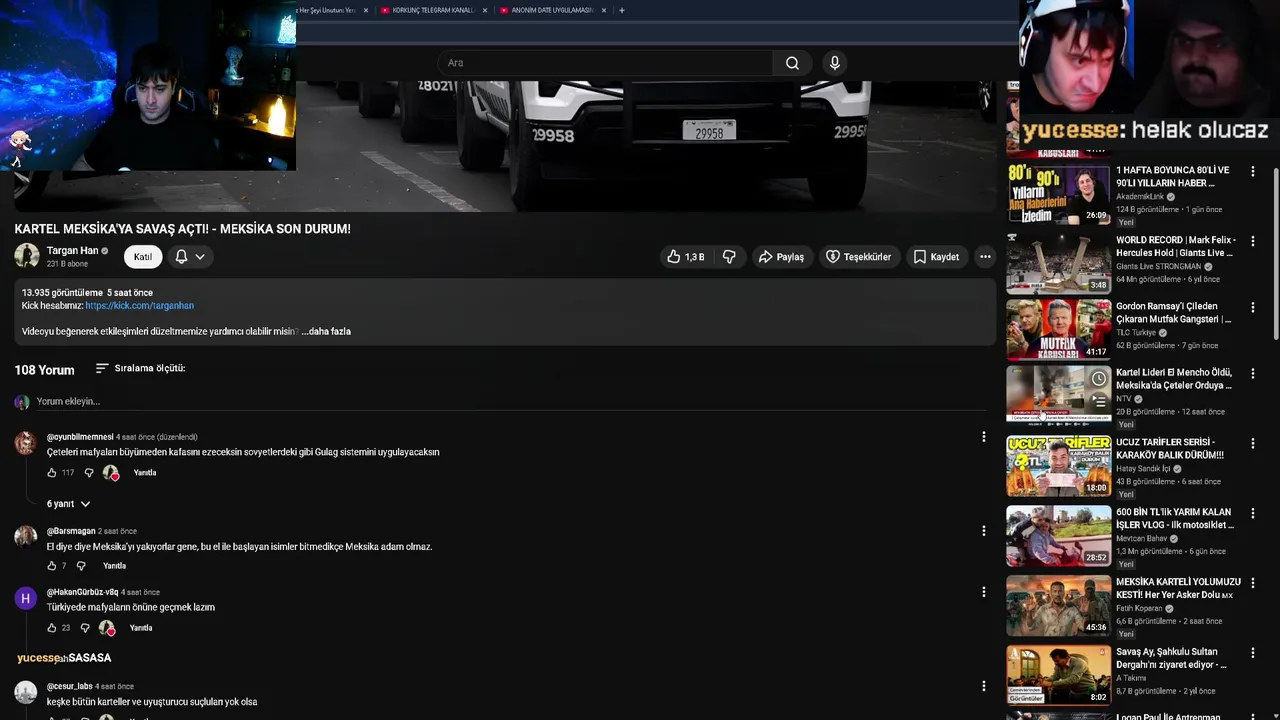Open options menu for @HakanGürbüz-v8q comment
The height and width of the screenshot is (720, 1280).
pyautogui.click(x=983, y=592)
